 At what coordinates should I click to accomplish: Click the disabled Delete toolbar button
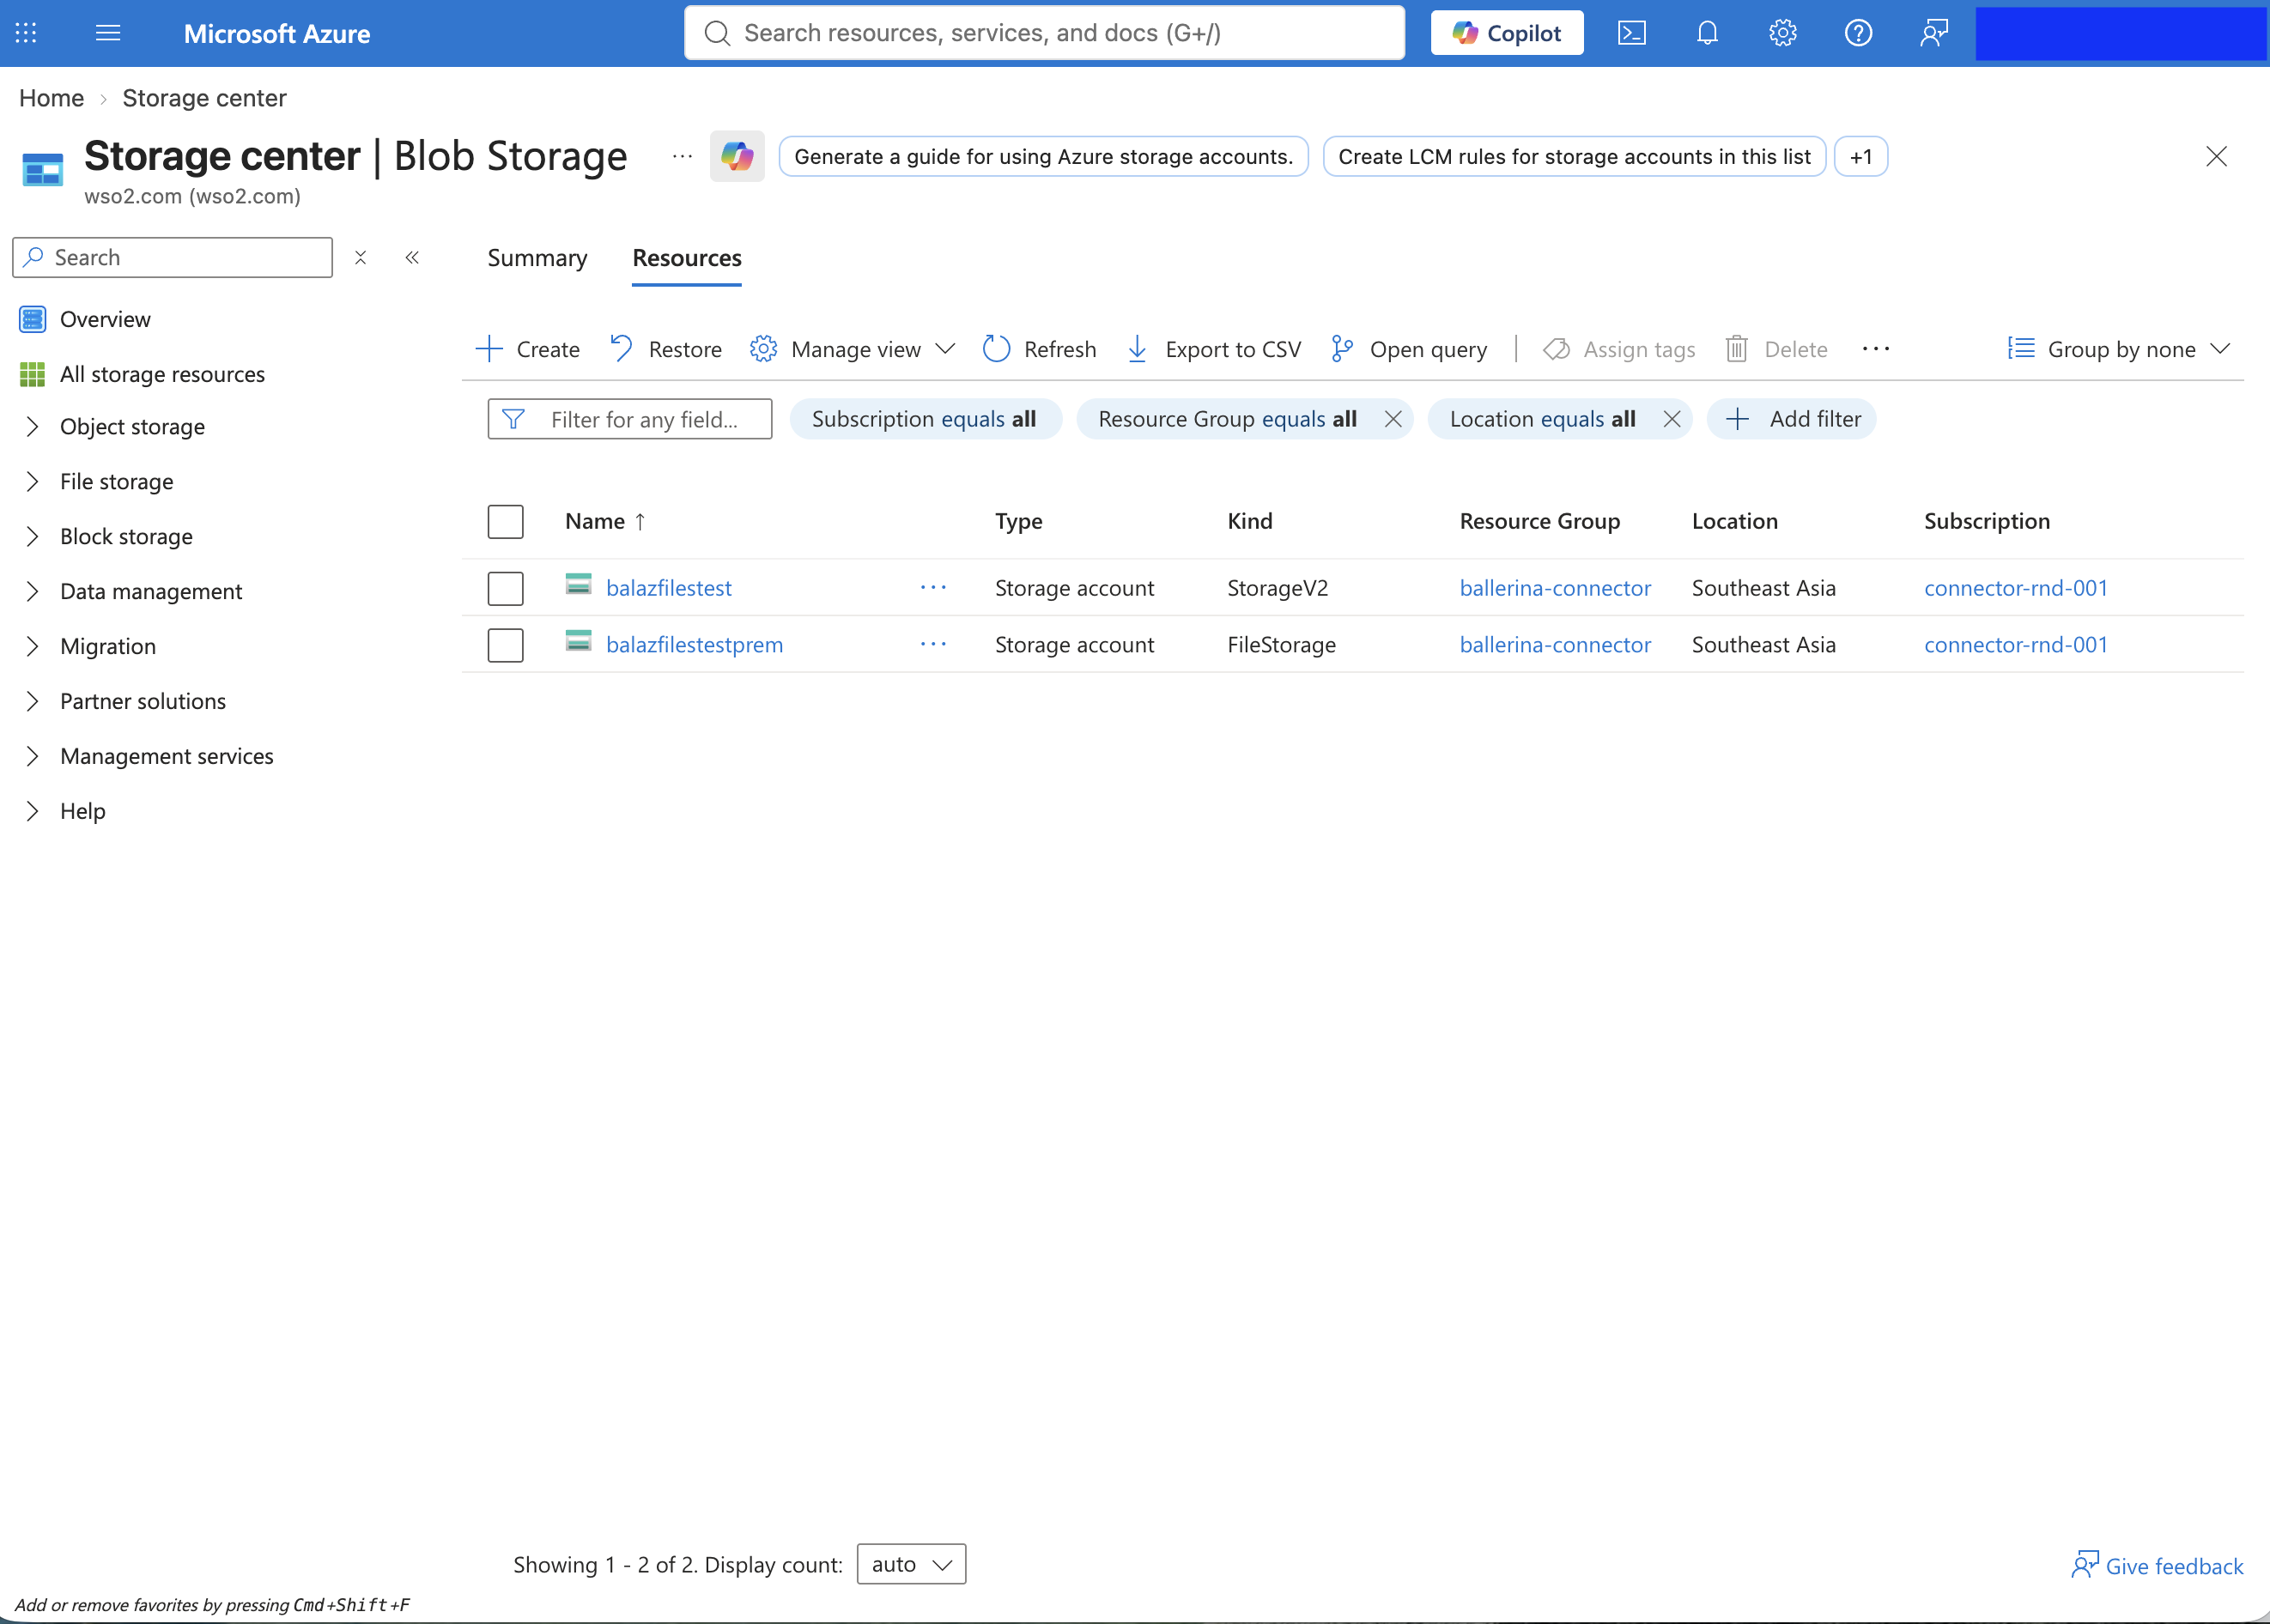pyautogui.click(x=1777, y=349)
